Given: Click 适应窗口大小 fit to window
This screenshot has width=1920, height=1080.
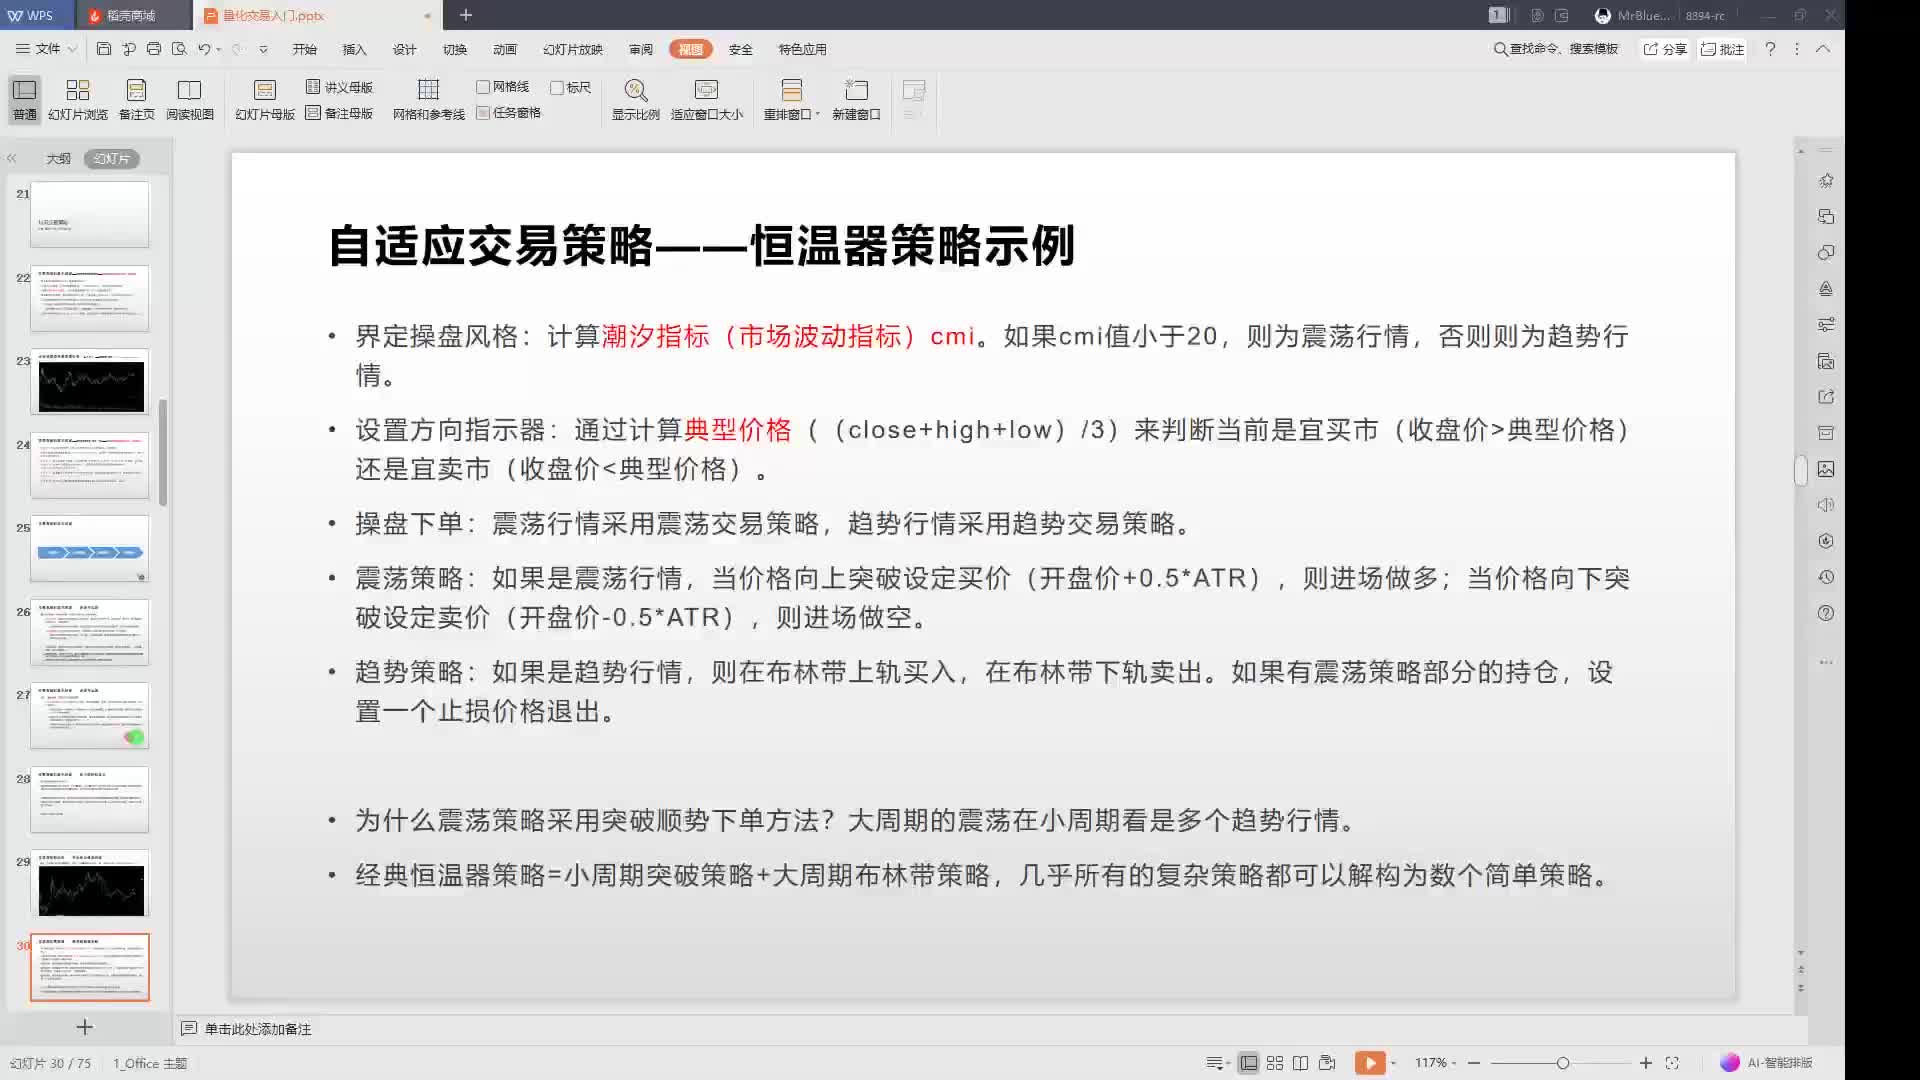Looking at the screenshot, I should (707, 100).
